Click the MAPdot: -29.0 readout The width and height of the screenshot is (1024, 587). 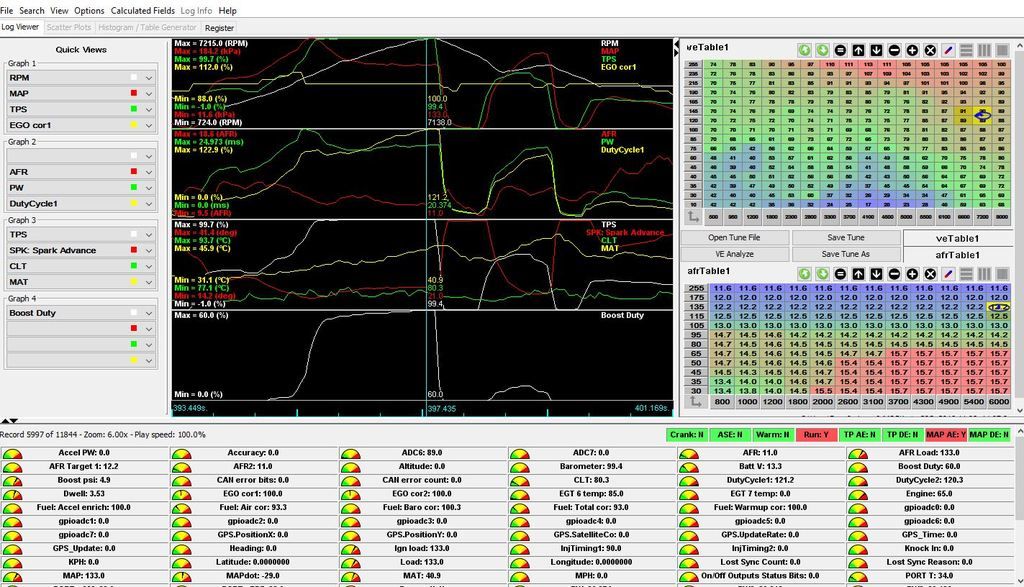(x=253, y=576)
